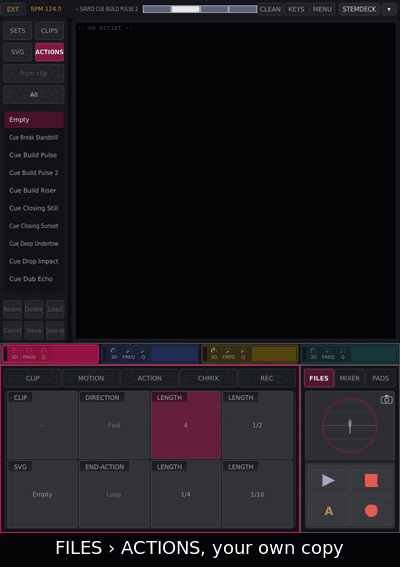The height and width of the screenshot is (567, 400).
Task: Switch to the SETS tab
Action: tap(18, 30)
